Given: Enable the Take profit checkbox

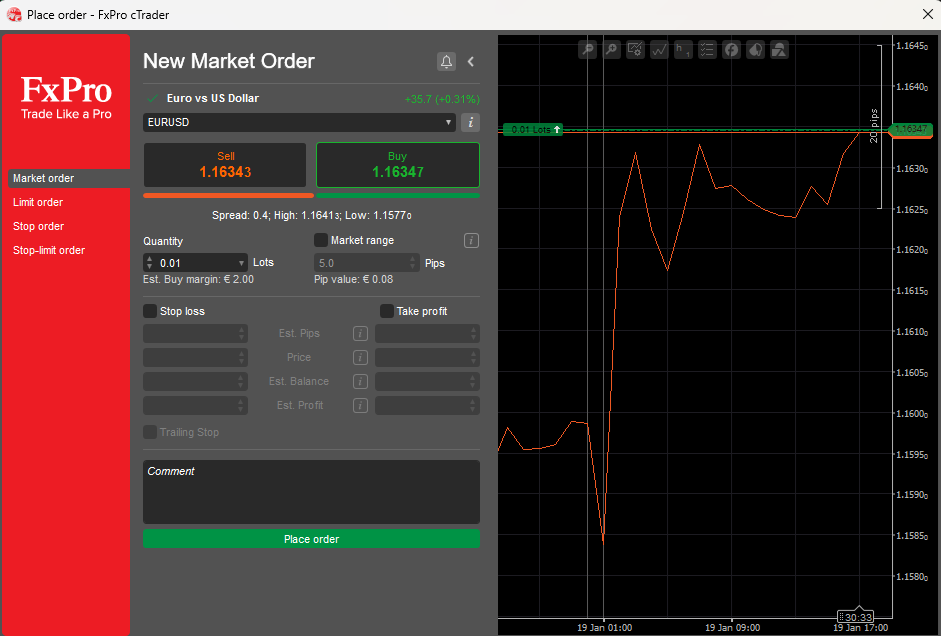Looking at the screenshot, I should pos(386,311).
